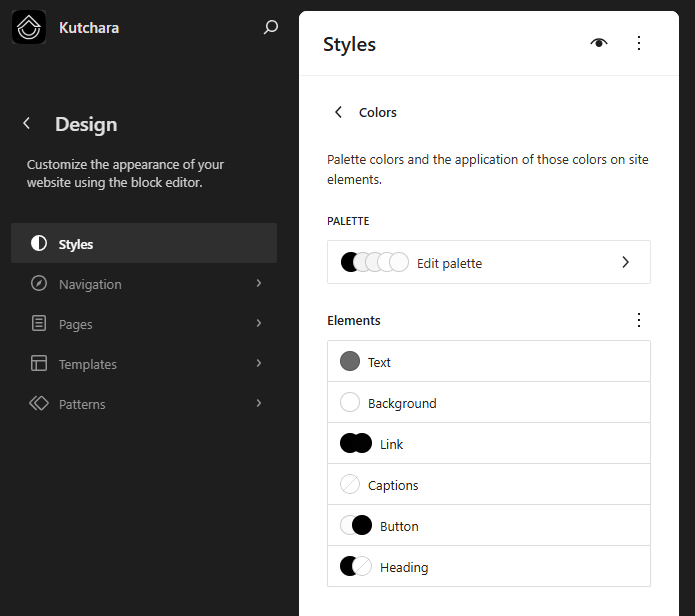The width and height of the screenshot is (695, 616).
Task: Open the Navigation menu item
Action: [144, 283]
